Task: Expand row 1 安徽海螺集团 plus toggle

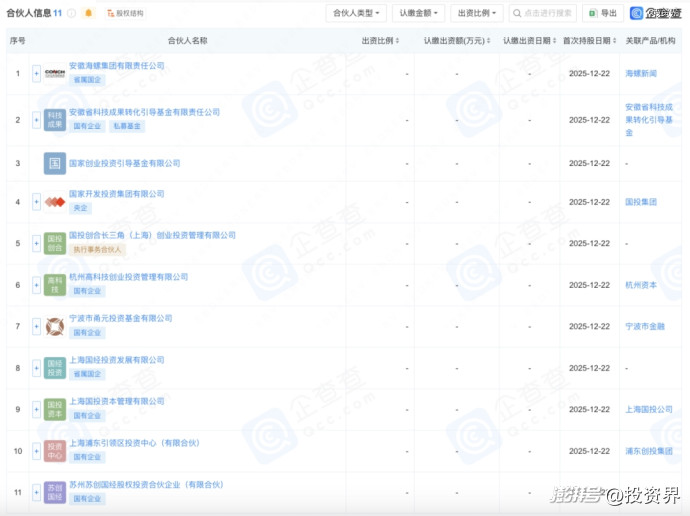Action: click(37, 74)
